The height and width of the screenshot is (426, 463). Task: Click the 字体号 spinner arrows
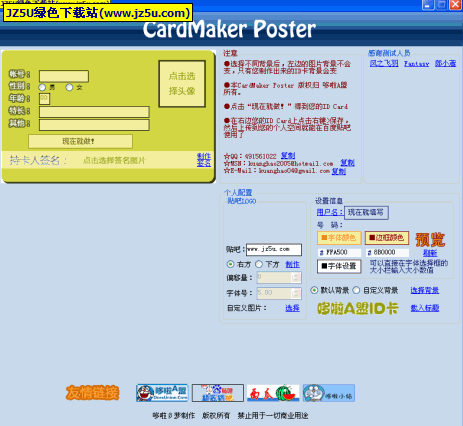pyautogui.click(x=296, y=293)
